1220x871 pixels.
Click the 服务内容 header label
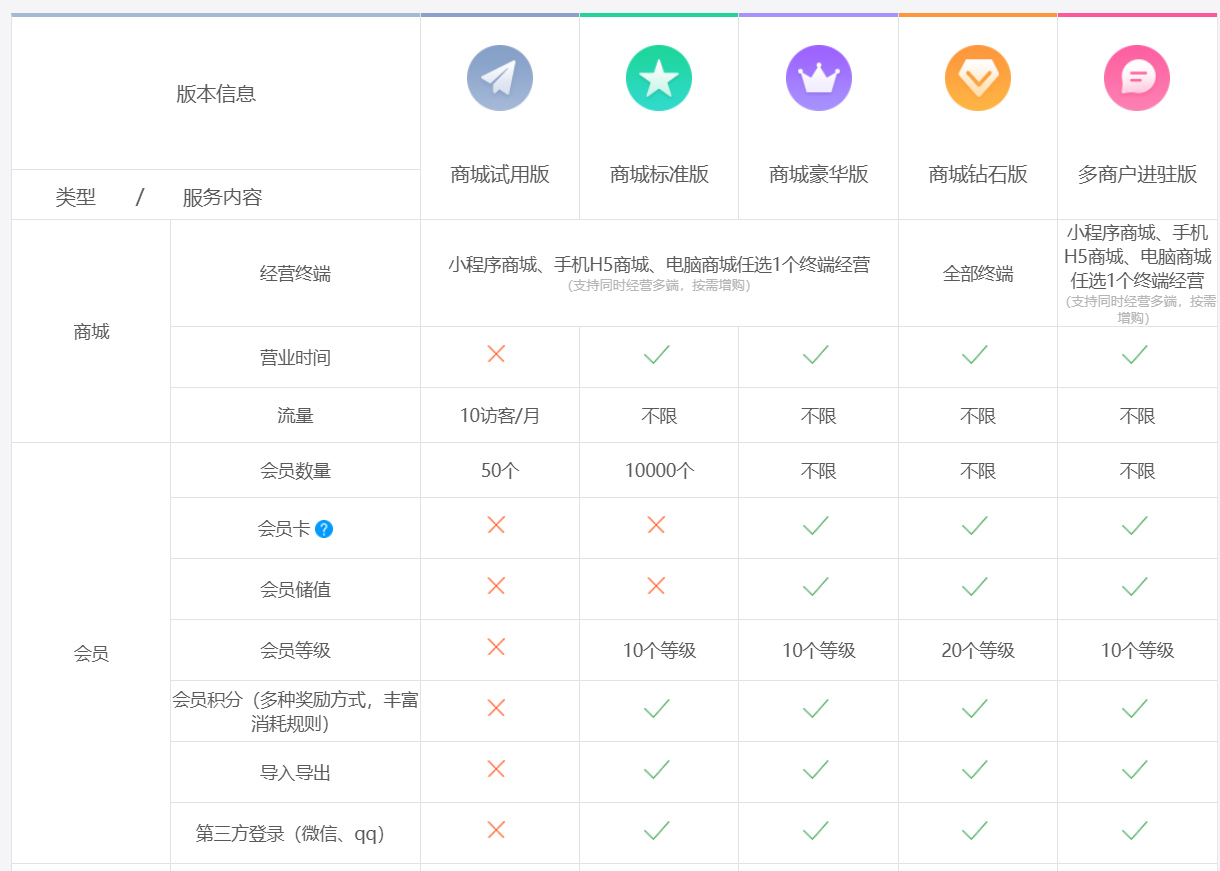(x=222, y=198)
